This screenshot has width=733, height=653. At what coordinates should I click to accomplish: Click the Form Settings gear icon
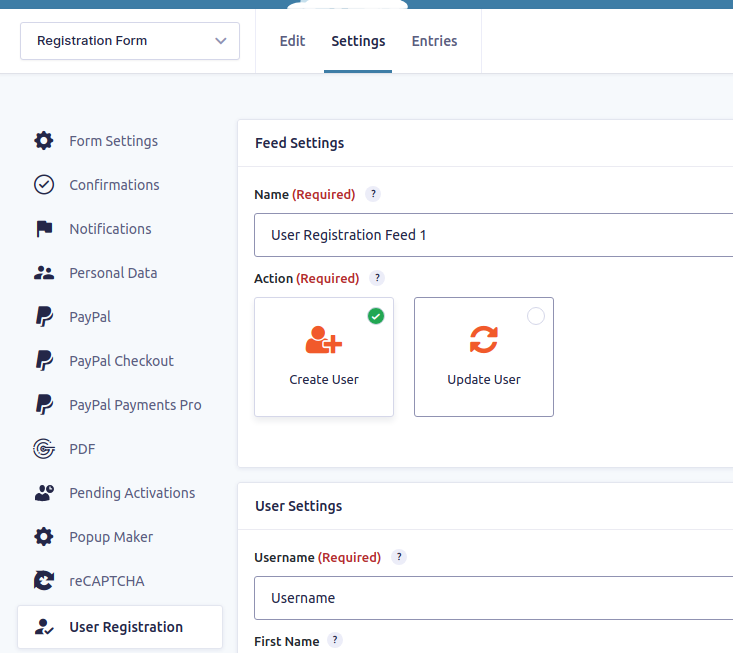point(44,141)
